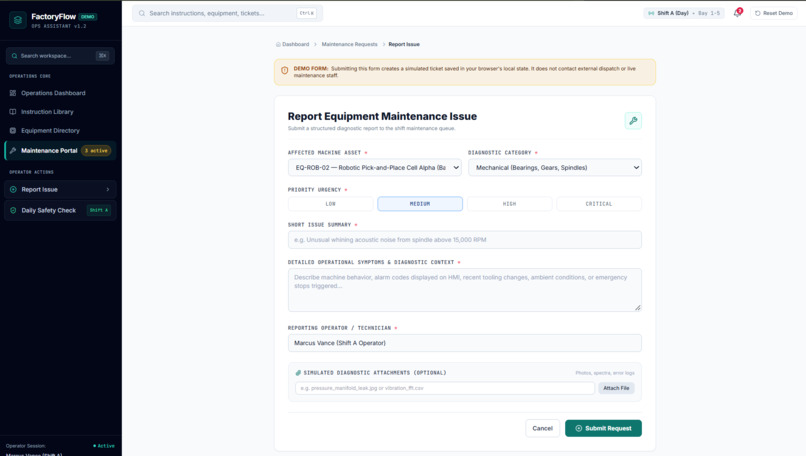Click the workspace search magnifier icon
This screenshot has width=806, height=456.
14,56
